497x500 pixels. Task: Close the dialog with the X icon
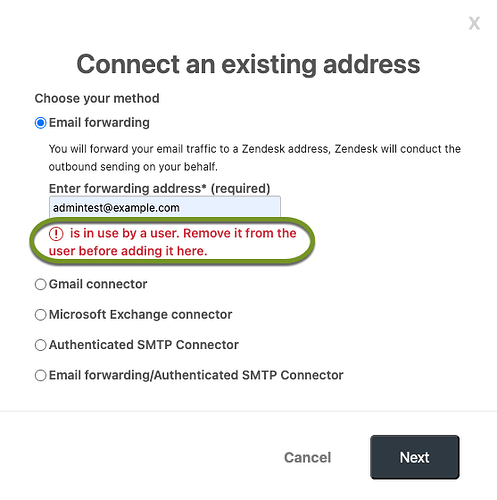coord(474,23)
